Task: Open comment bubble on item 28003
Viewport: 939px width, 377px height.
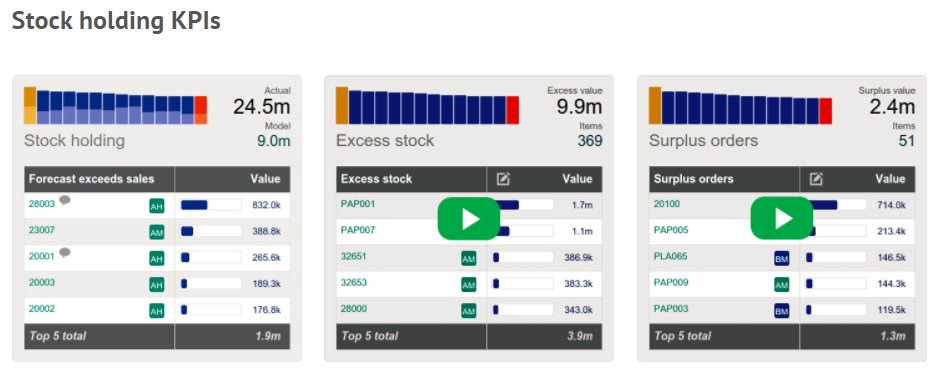Action: point(65,201)
